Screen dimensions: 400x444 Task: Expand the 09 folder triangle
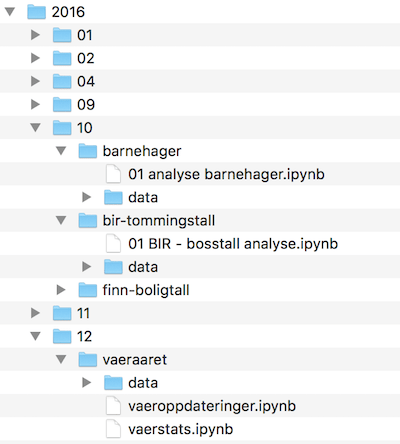[x=35, y=104]
